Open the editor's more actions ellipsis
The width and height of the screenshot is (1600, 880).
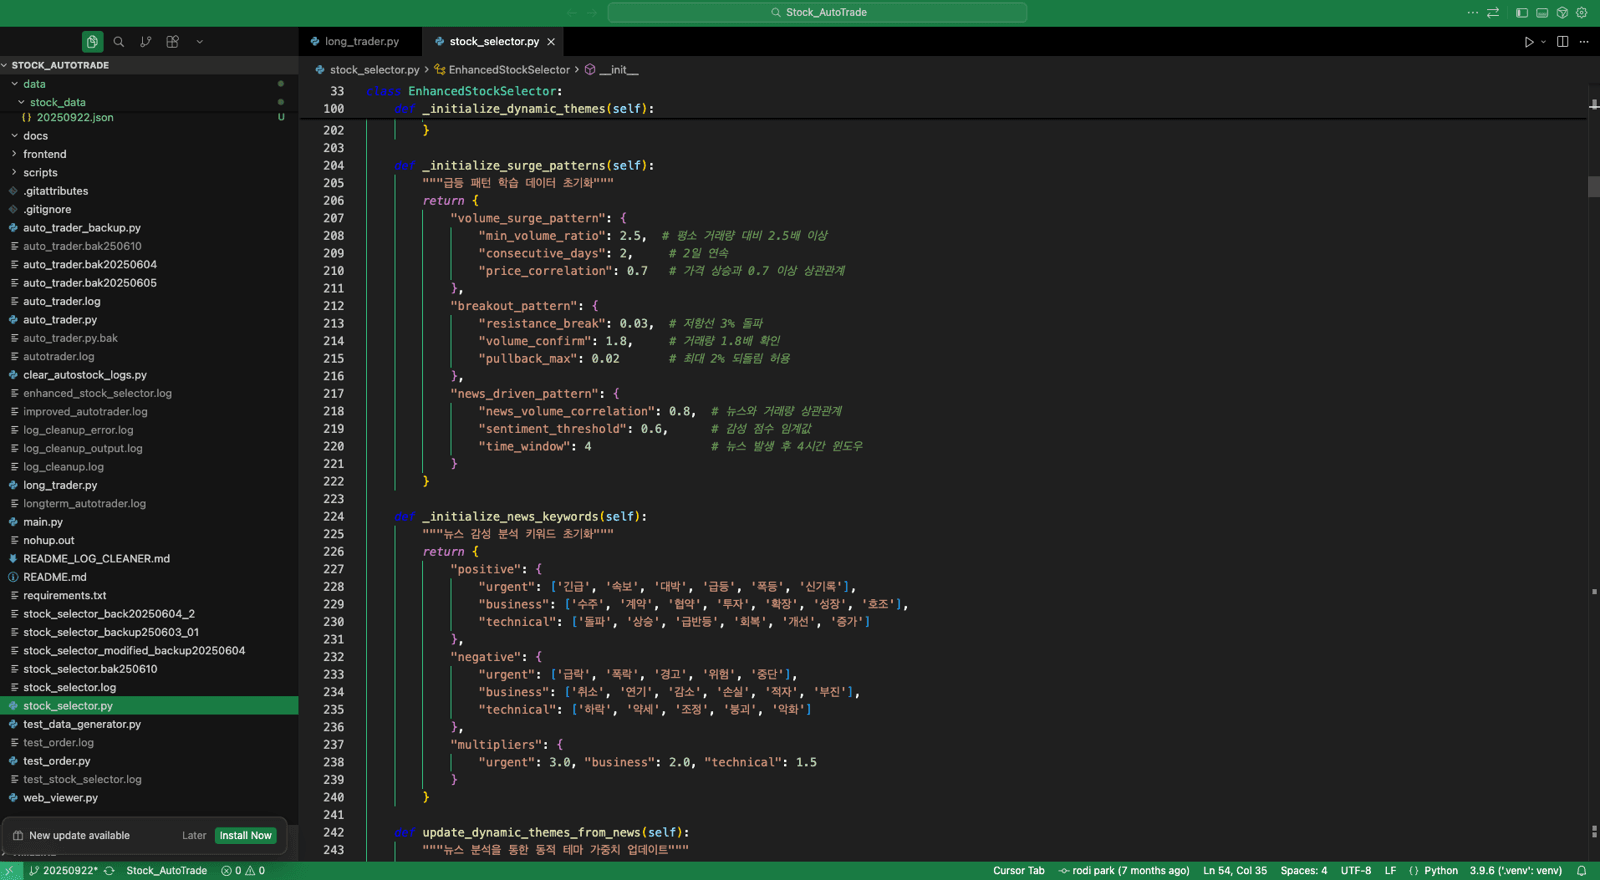tap(1584, 42)
